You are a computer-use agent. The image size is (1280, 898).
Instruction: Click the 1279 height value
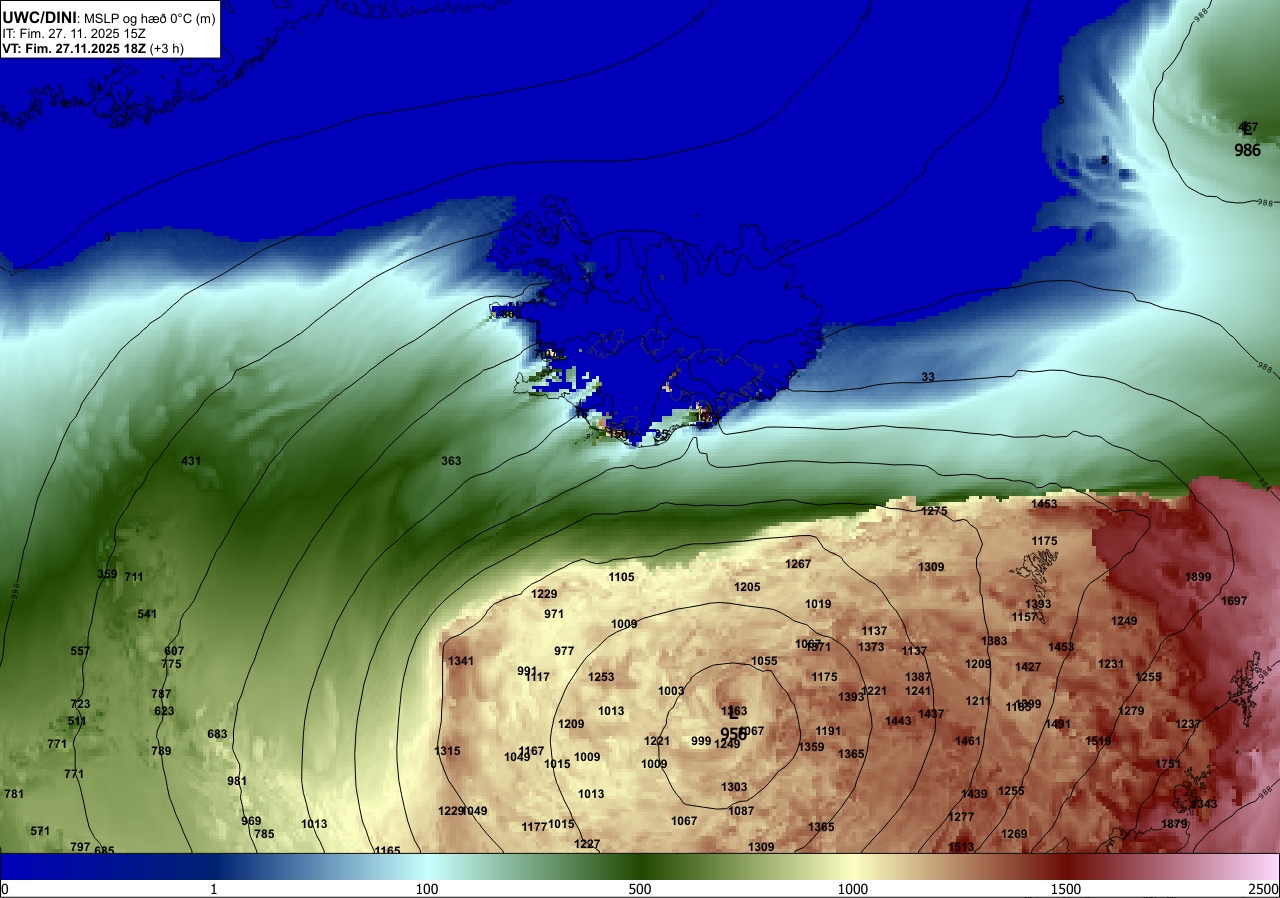pos(1131,711)
